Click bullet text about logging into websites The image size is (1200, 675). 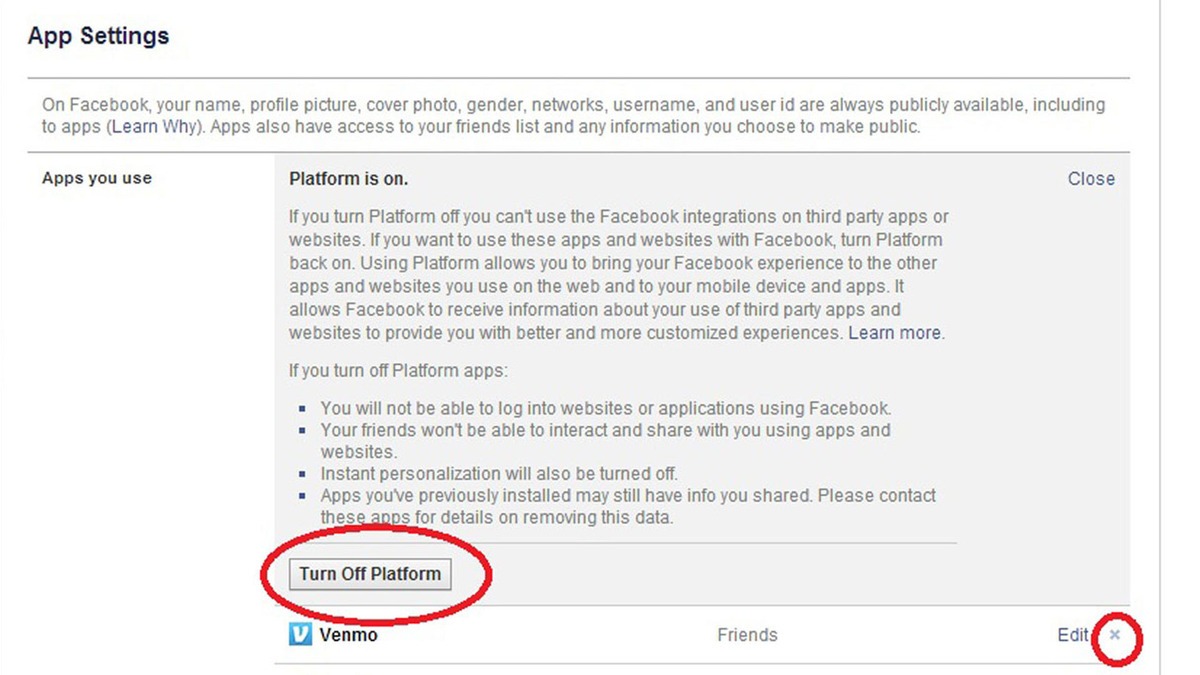click(x=605, y=408)
